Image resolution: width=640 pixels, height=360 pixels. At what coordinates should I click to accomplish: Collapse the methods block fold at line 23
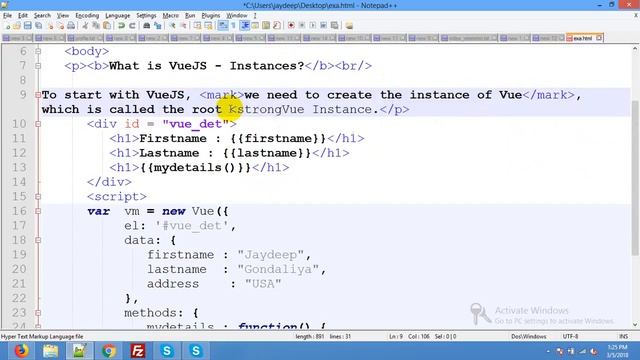point(38,313)
